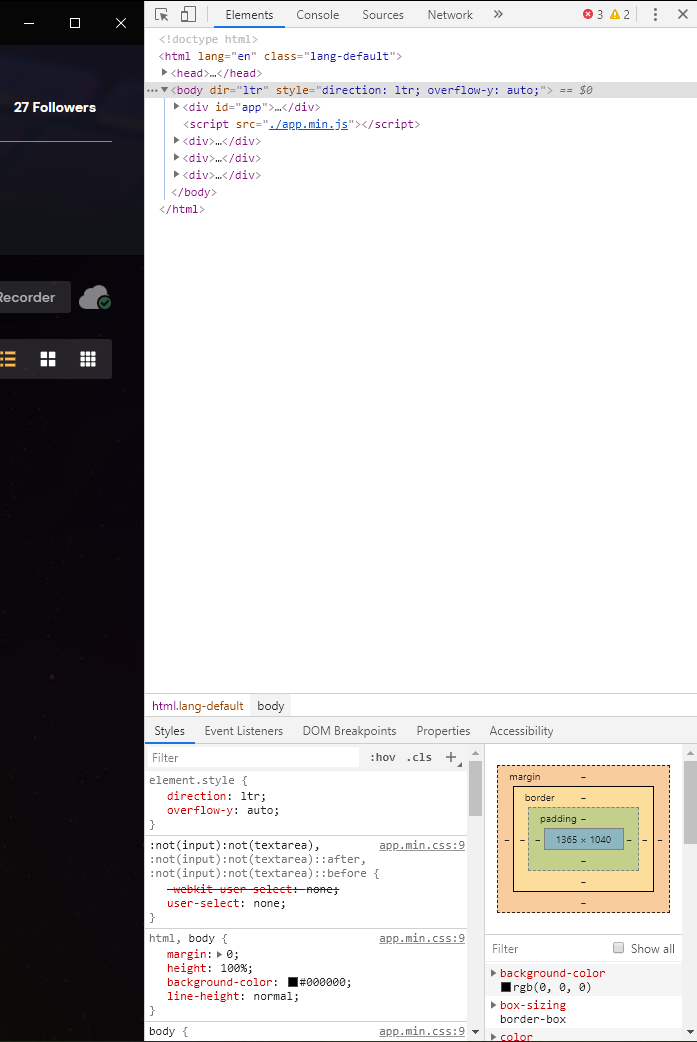Open the Elements tab
This screenshot has height=1042, width=697.
coord(249,15)
